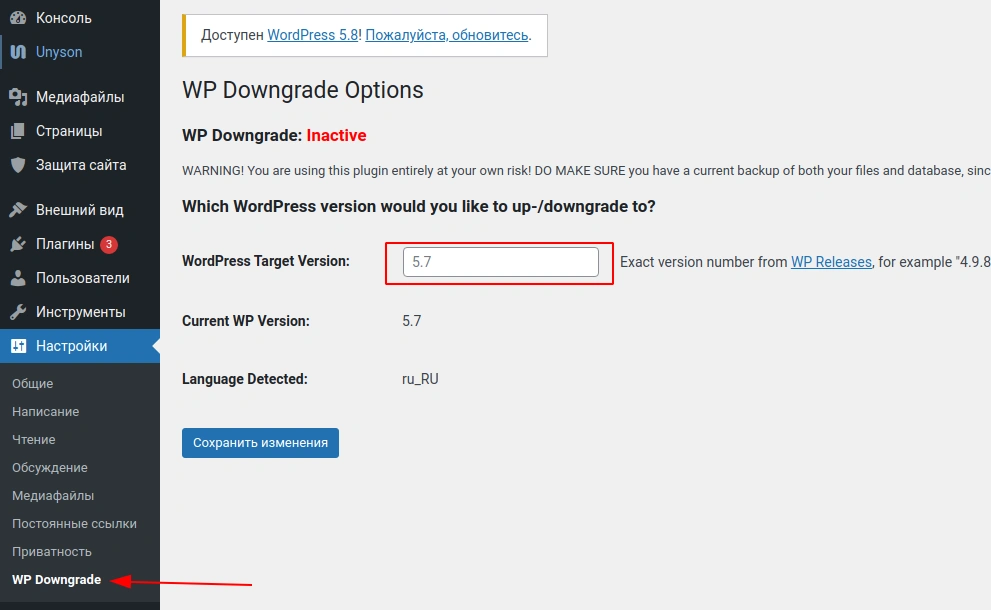Click the red Inactive status text
This screenshot has height=610, width=991.
click(x=336, y=135)
